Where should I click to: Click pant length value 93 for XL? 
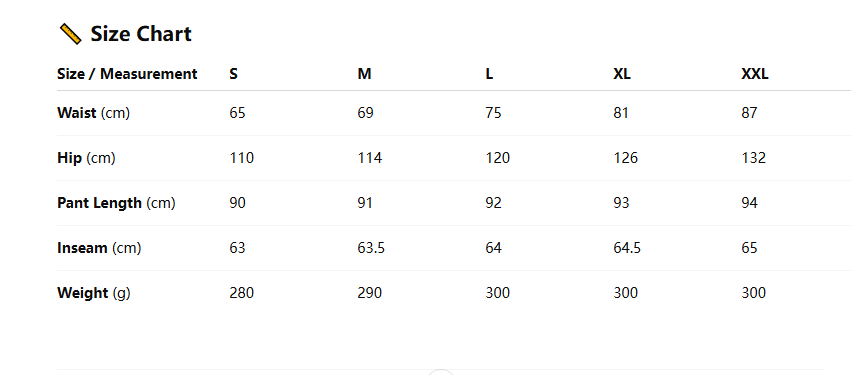[621, 203]
